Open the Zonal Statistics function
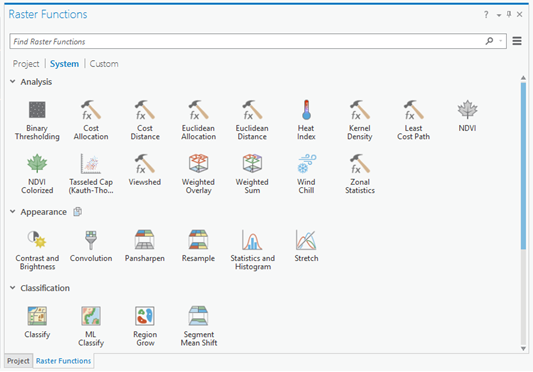 (360, 174)
